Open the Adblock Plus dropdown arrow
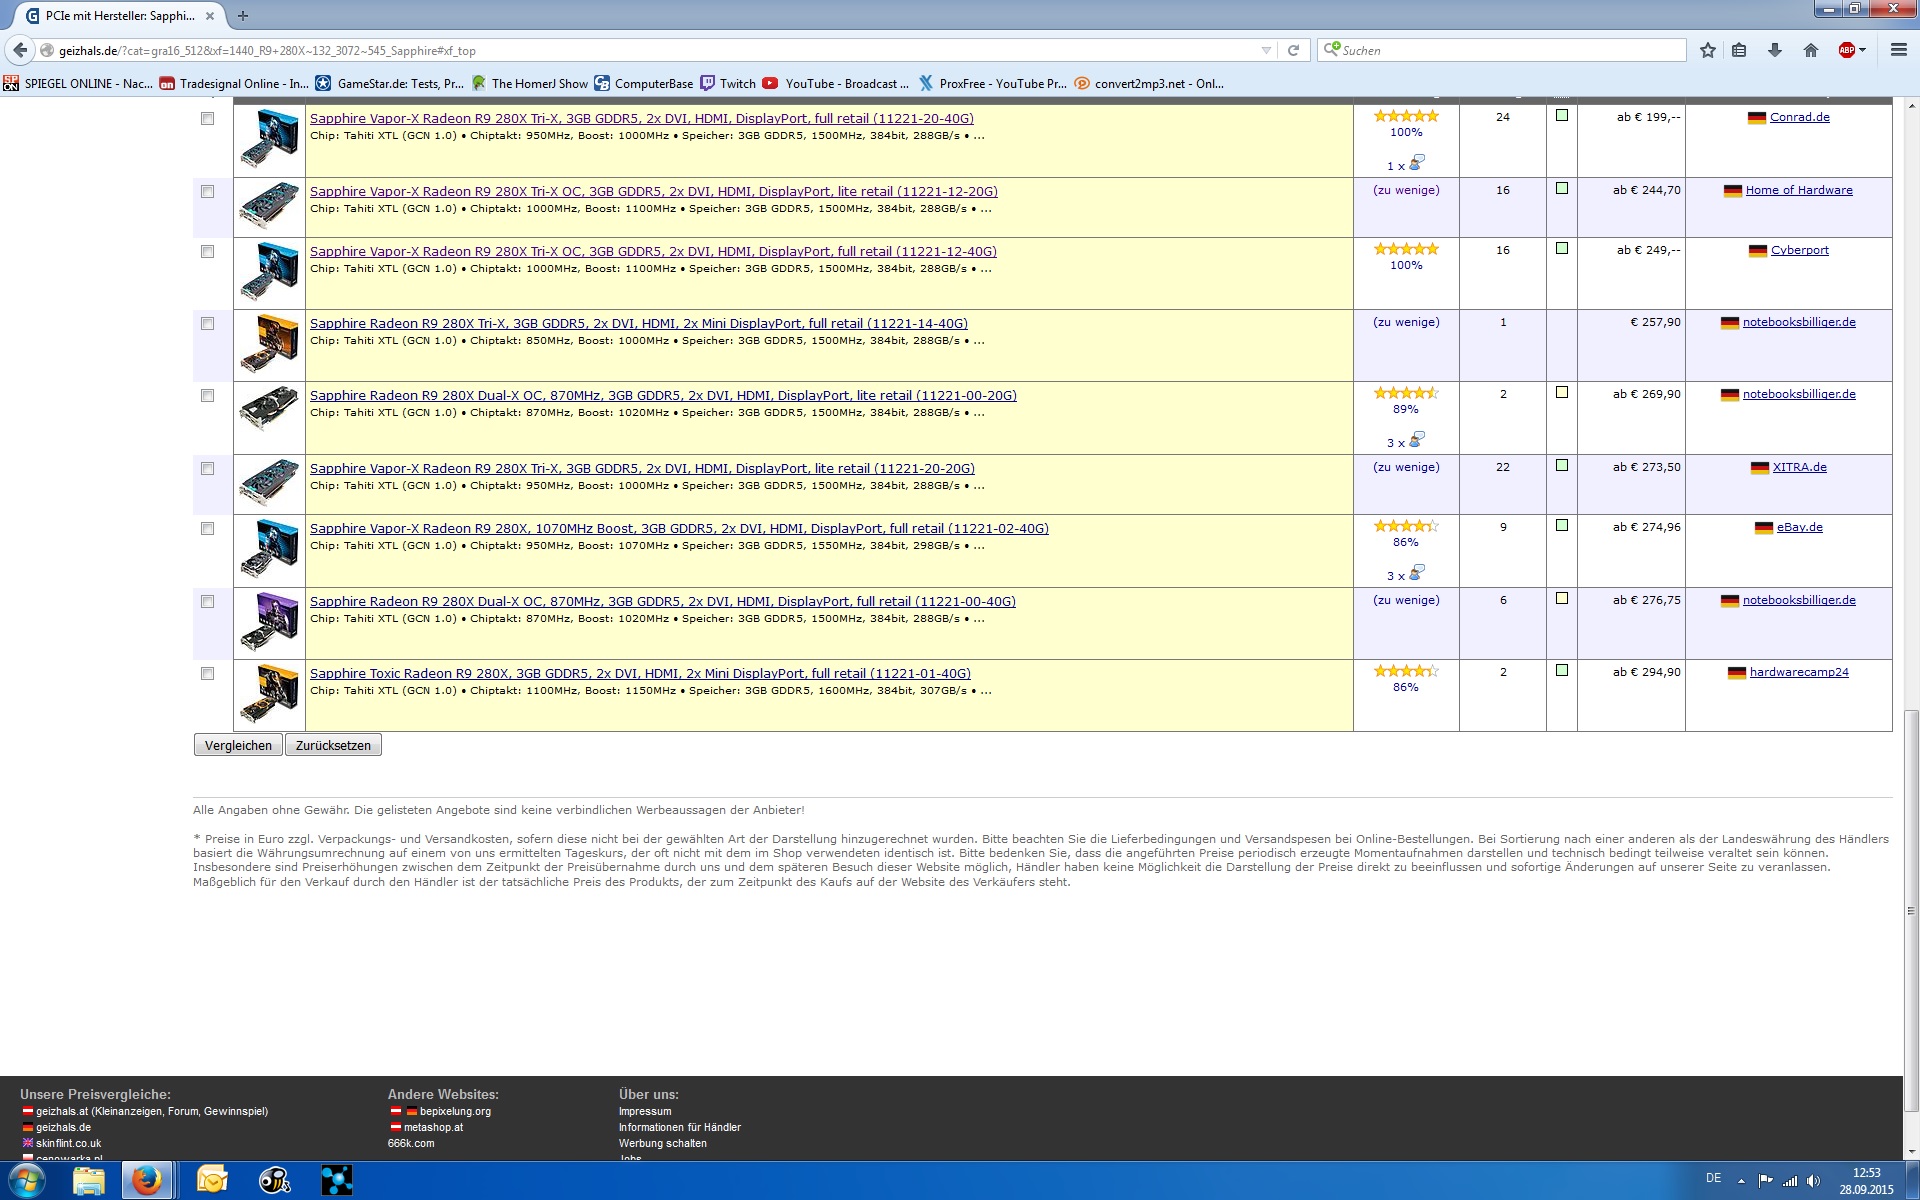Image resolution: width=1920 pixels, height=1200 pixels. (x=1862, y=50)
